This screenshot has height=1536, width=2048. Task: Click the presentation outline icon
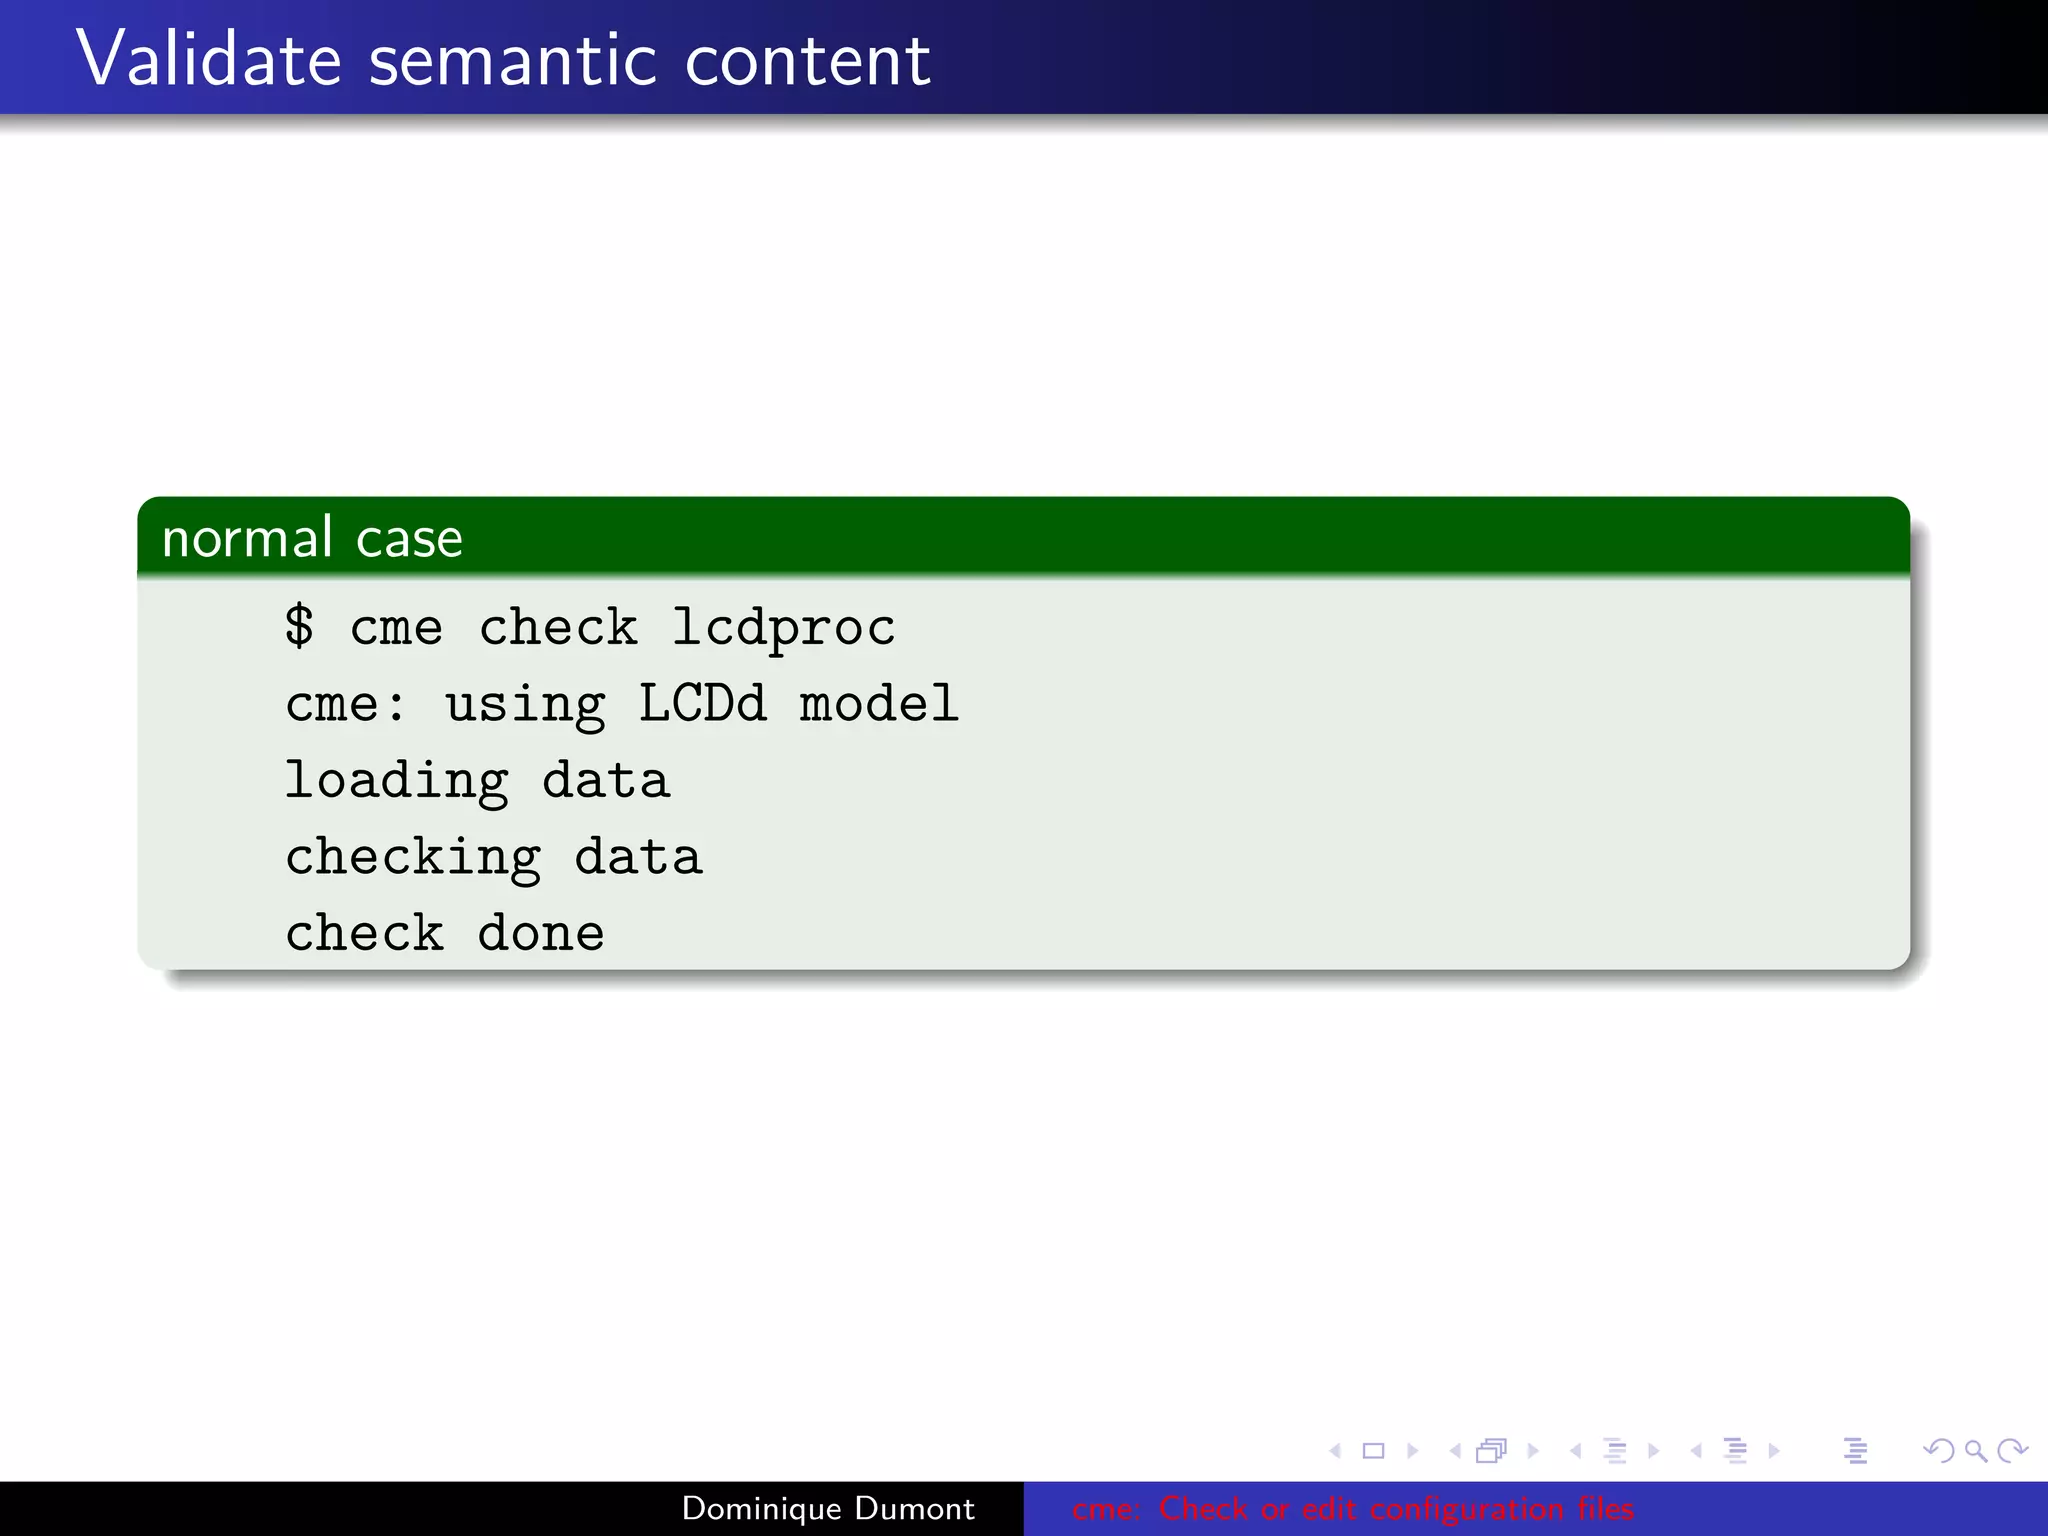(x=1855, y=1450)
